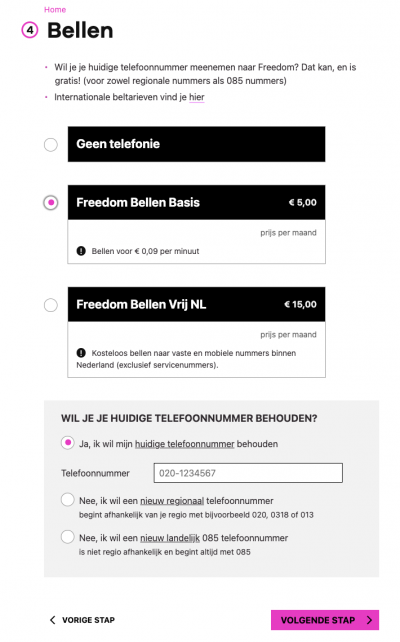
Task: Click the 'nieuw landelijk' underlined link
Action: coord(170,538)
